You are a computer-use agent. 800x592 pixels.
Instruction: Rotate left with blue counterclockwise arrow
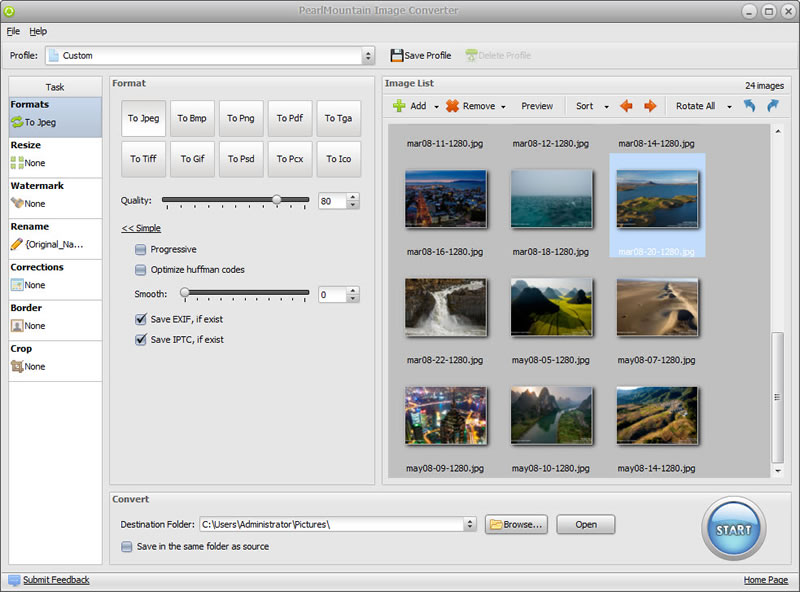(x=749, y=106)
